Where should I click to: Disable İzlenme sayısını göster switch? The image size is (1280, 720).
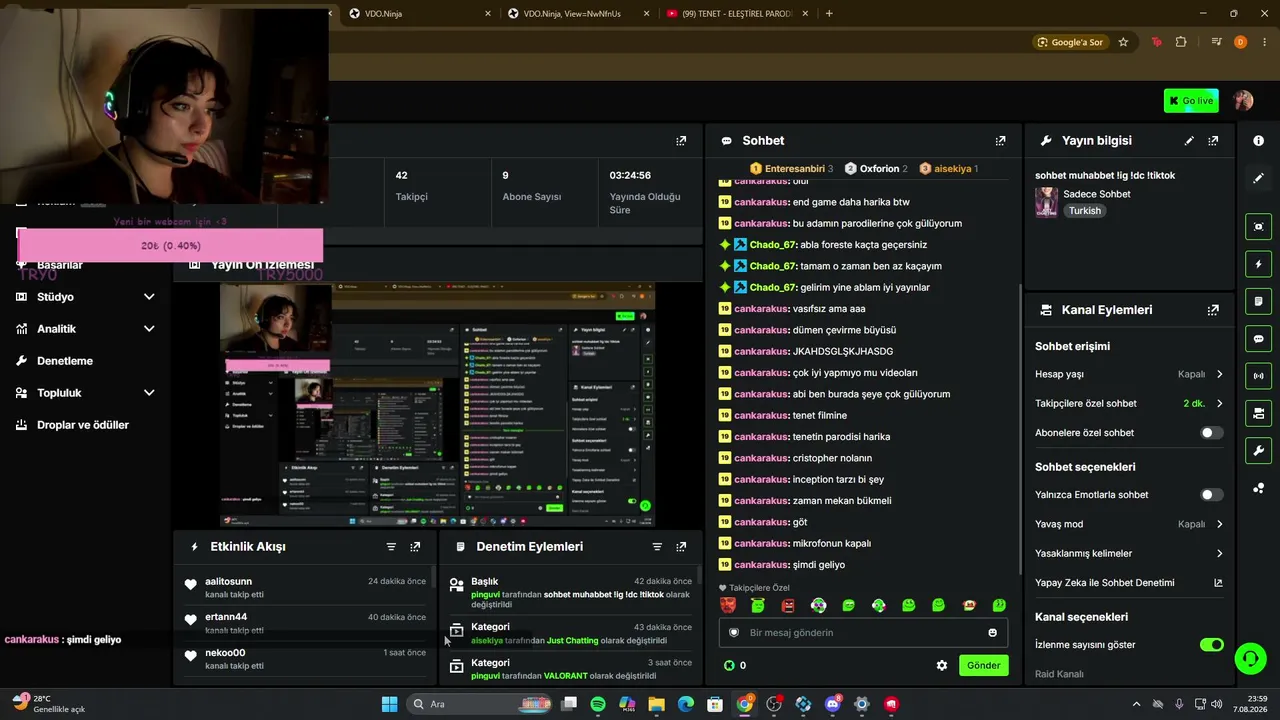[1211, 645]
